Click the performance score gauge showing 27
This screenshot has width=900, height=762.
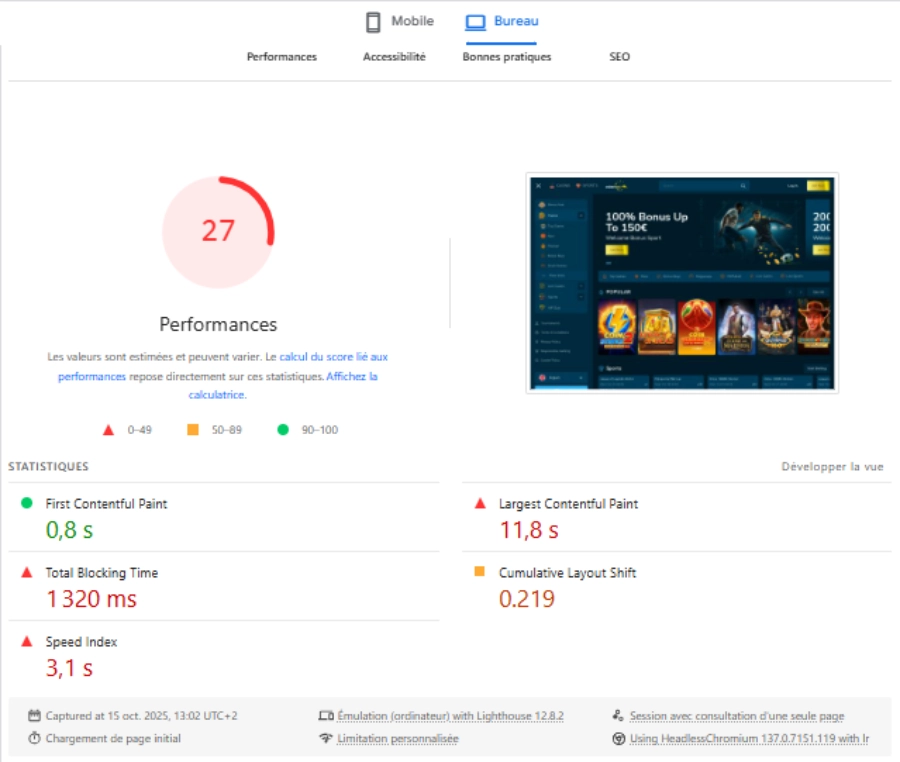218,231
